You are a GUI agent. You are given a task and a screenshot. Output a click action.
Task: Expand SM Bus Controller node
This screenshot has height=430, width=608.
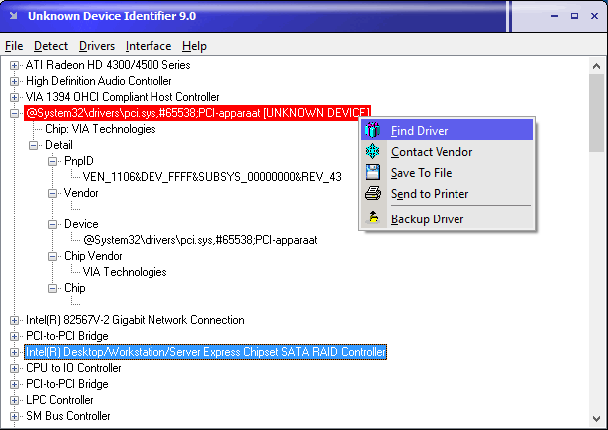(x=14, y=416)
